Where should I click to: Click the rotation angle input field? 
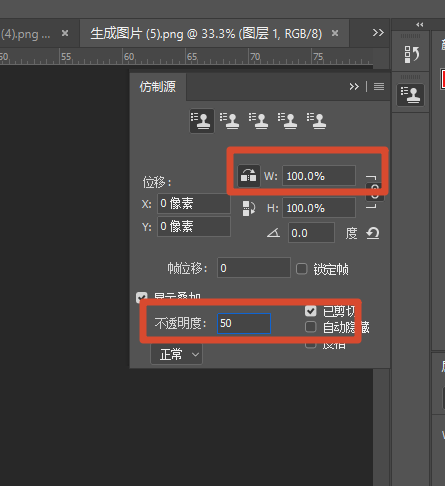pos(311,233)
